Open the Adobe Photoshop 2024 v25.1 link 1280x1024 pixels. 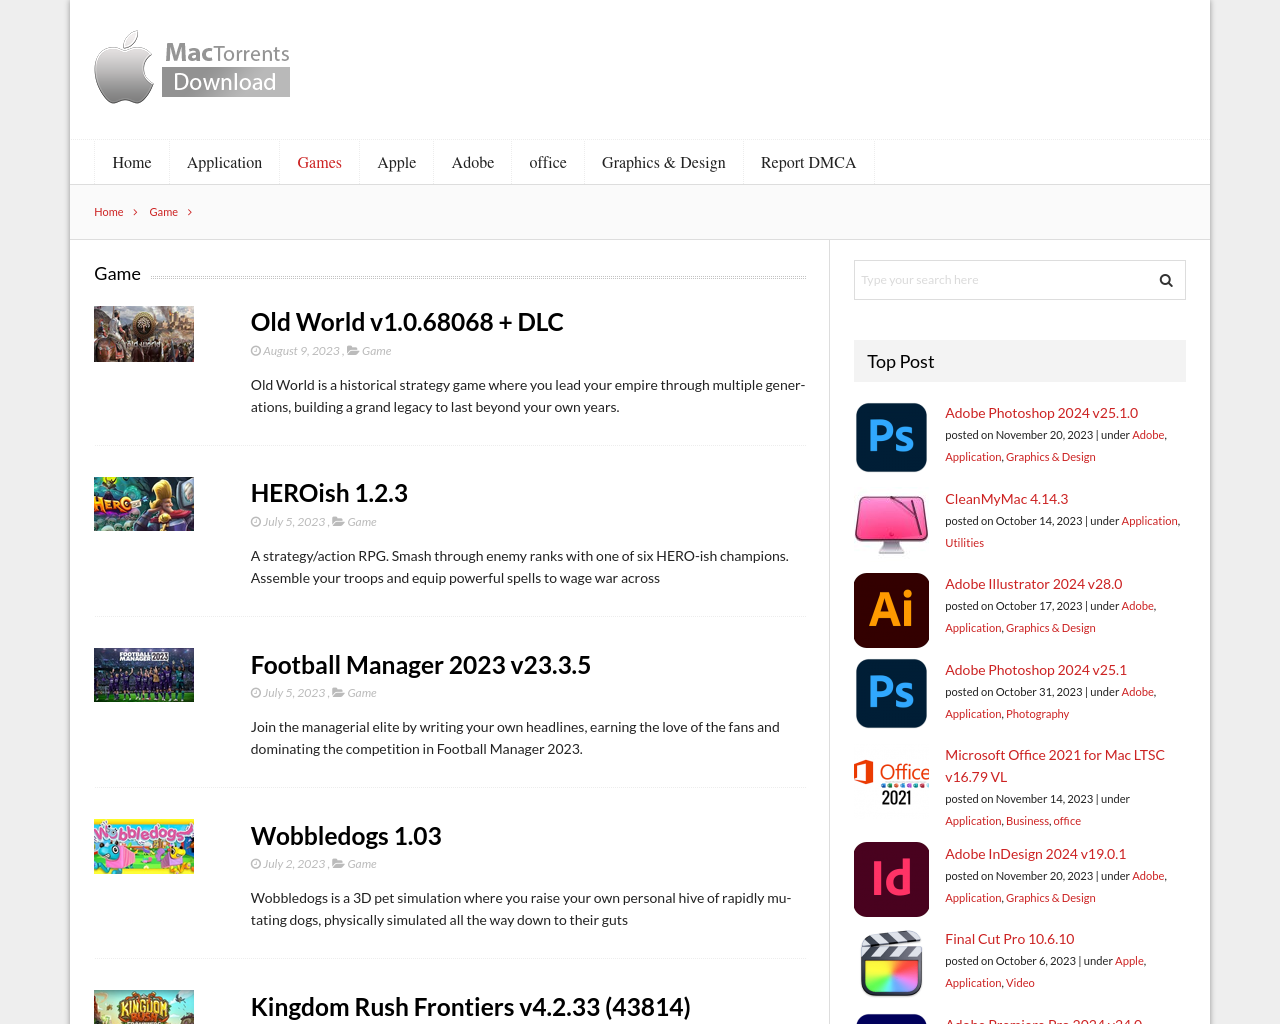point(1036,670)
